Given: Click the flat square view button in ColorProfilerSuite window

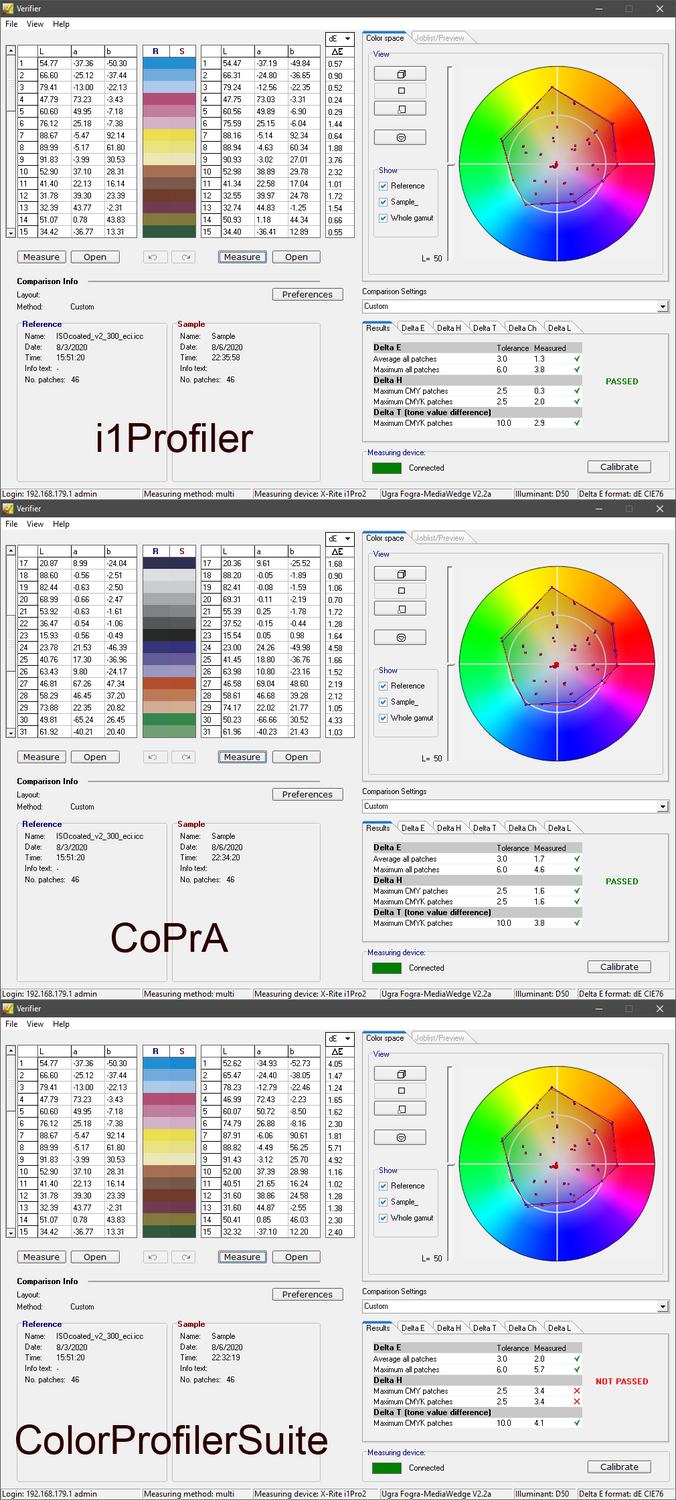Looking at the screenshot, I should tap(400, 1091).
